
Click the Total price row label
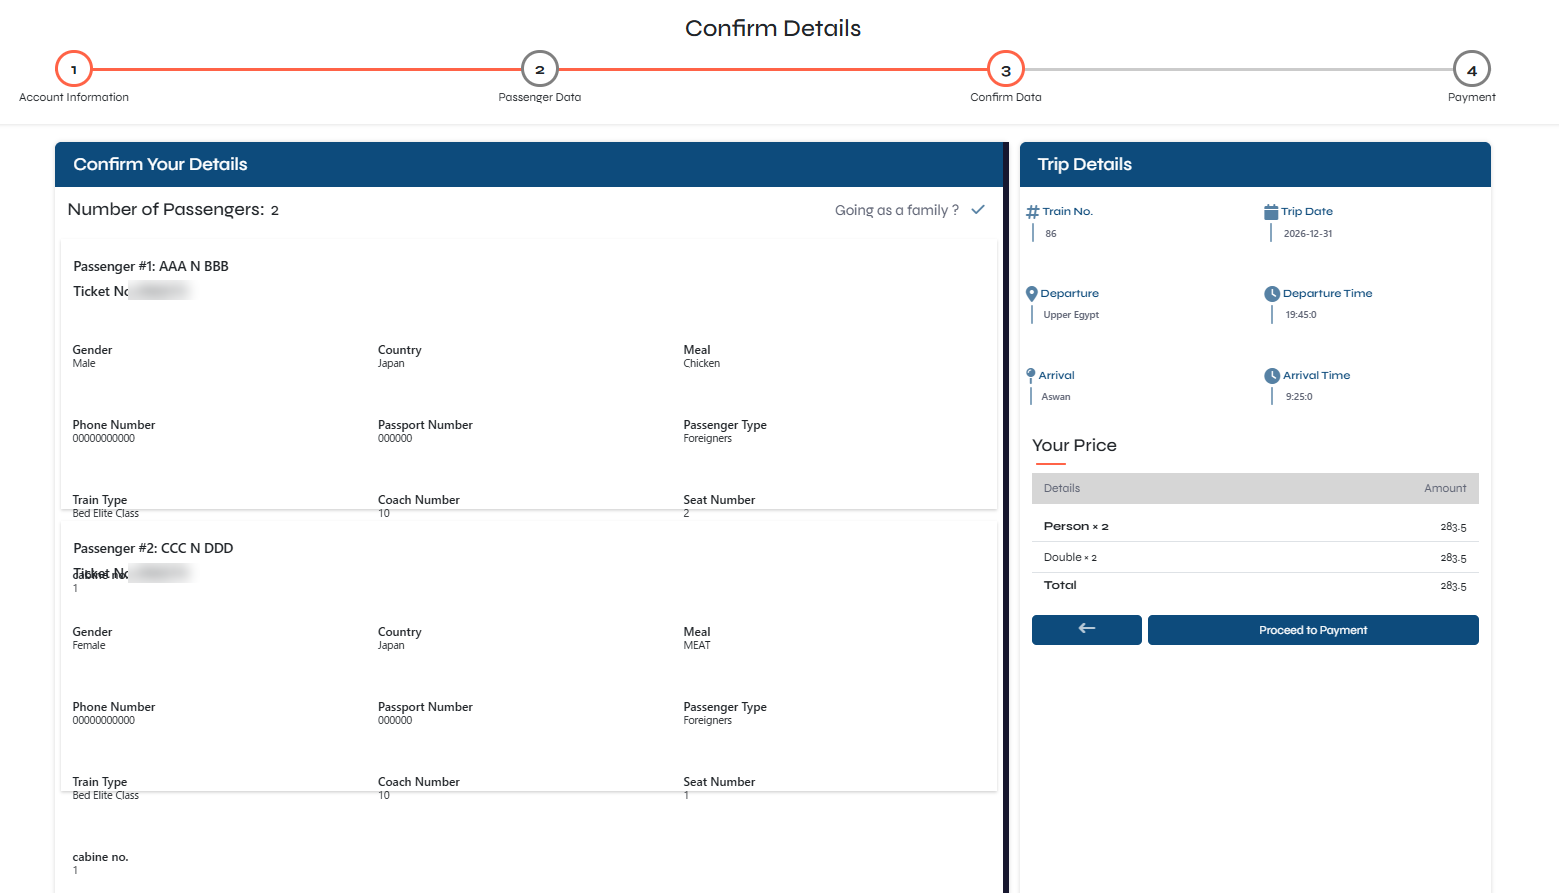(1060, 586)
